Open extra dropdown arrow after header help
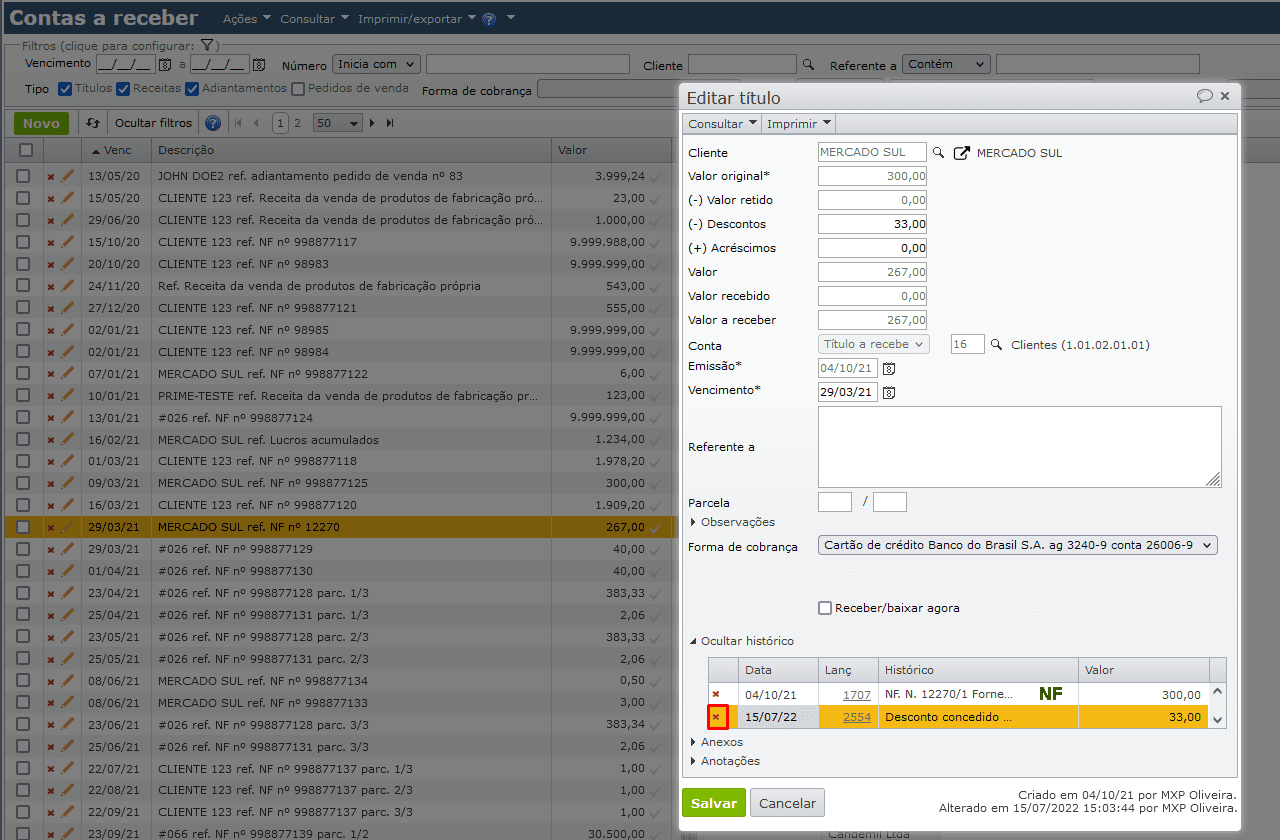 tap(511, 18)
